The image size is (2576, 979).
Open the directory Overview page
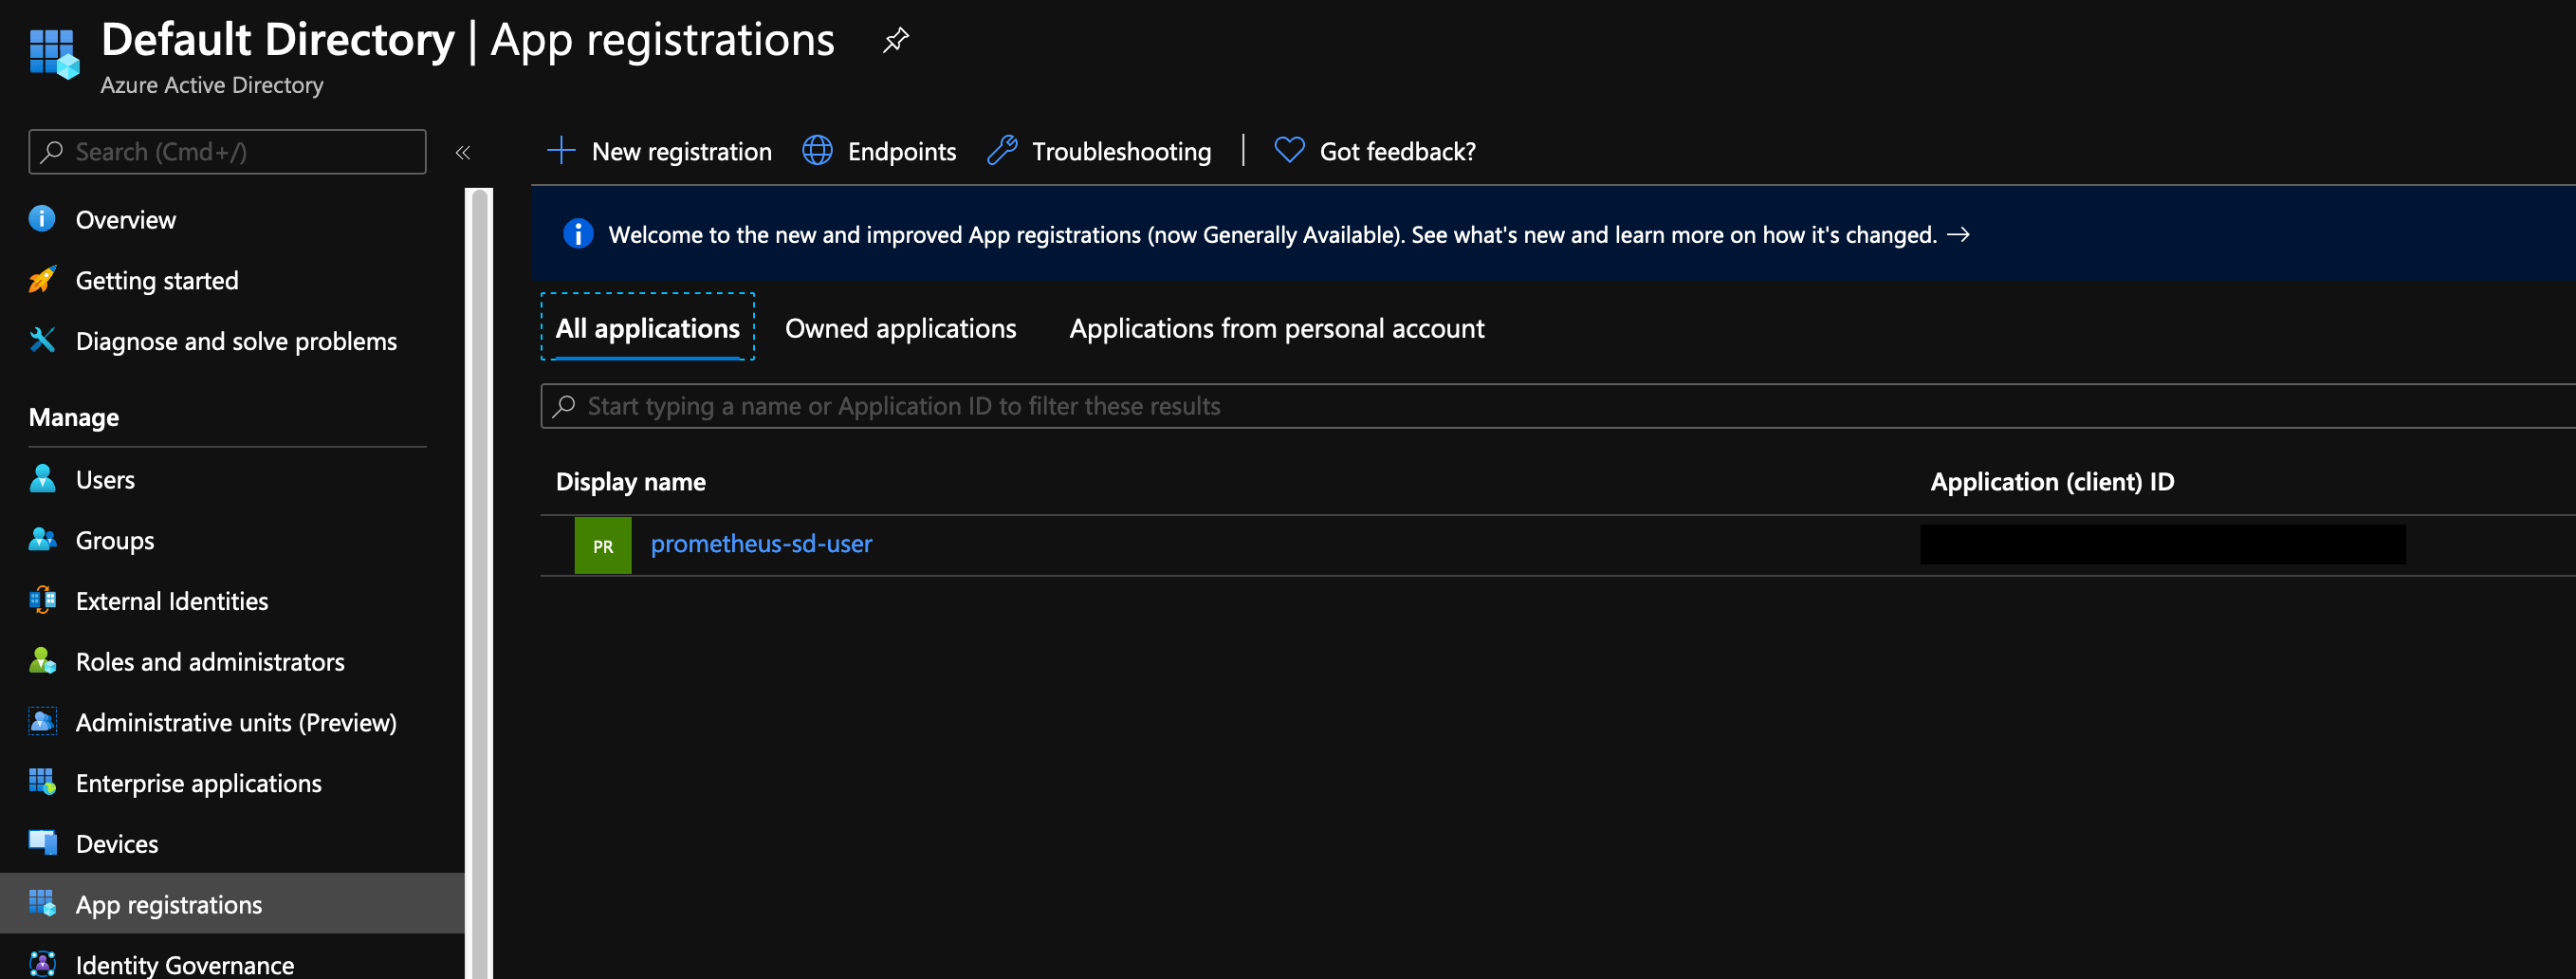(125, 219)
